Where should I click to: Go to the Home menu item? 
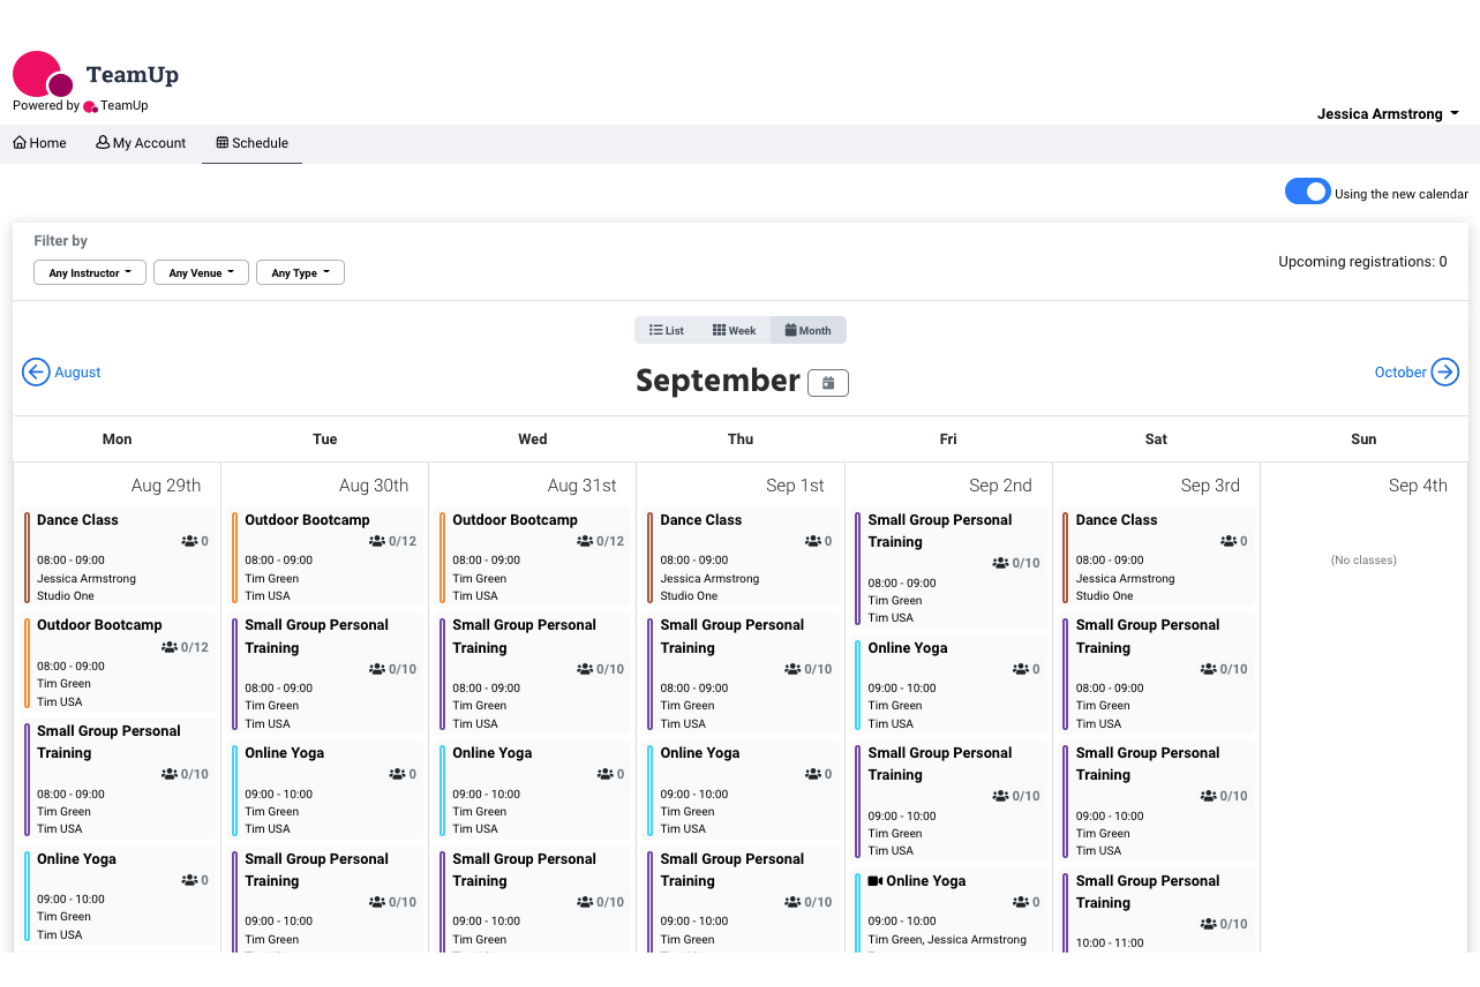39,143
